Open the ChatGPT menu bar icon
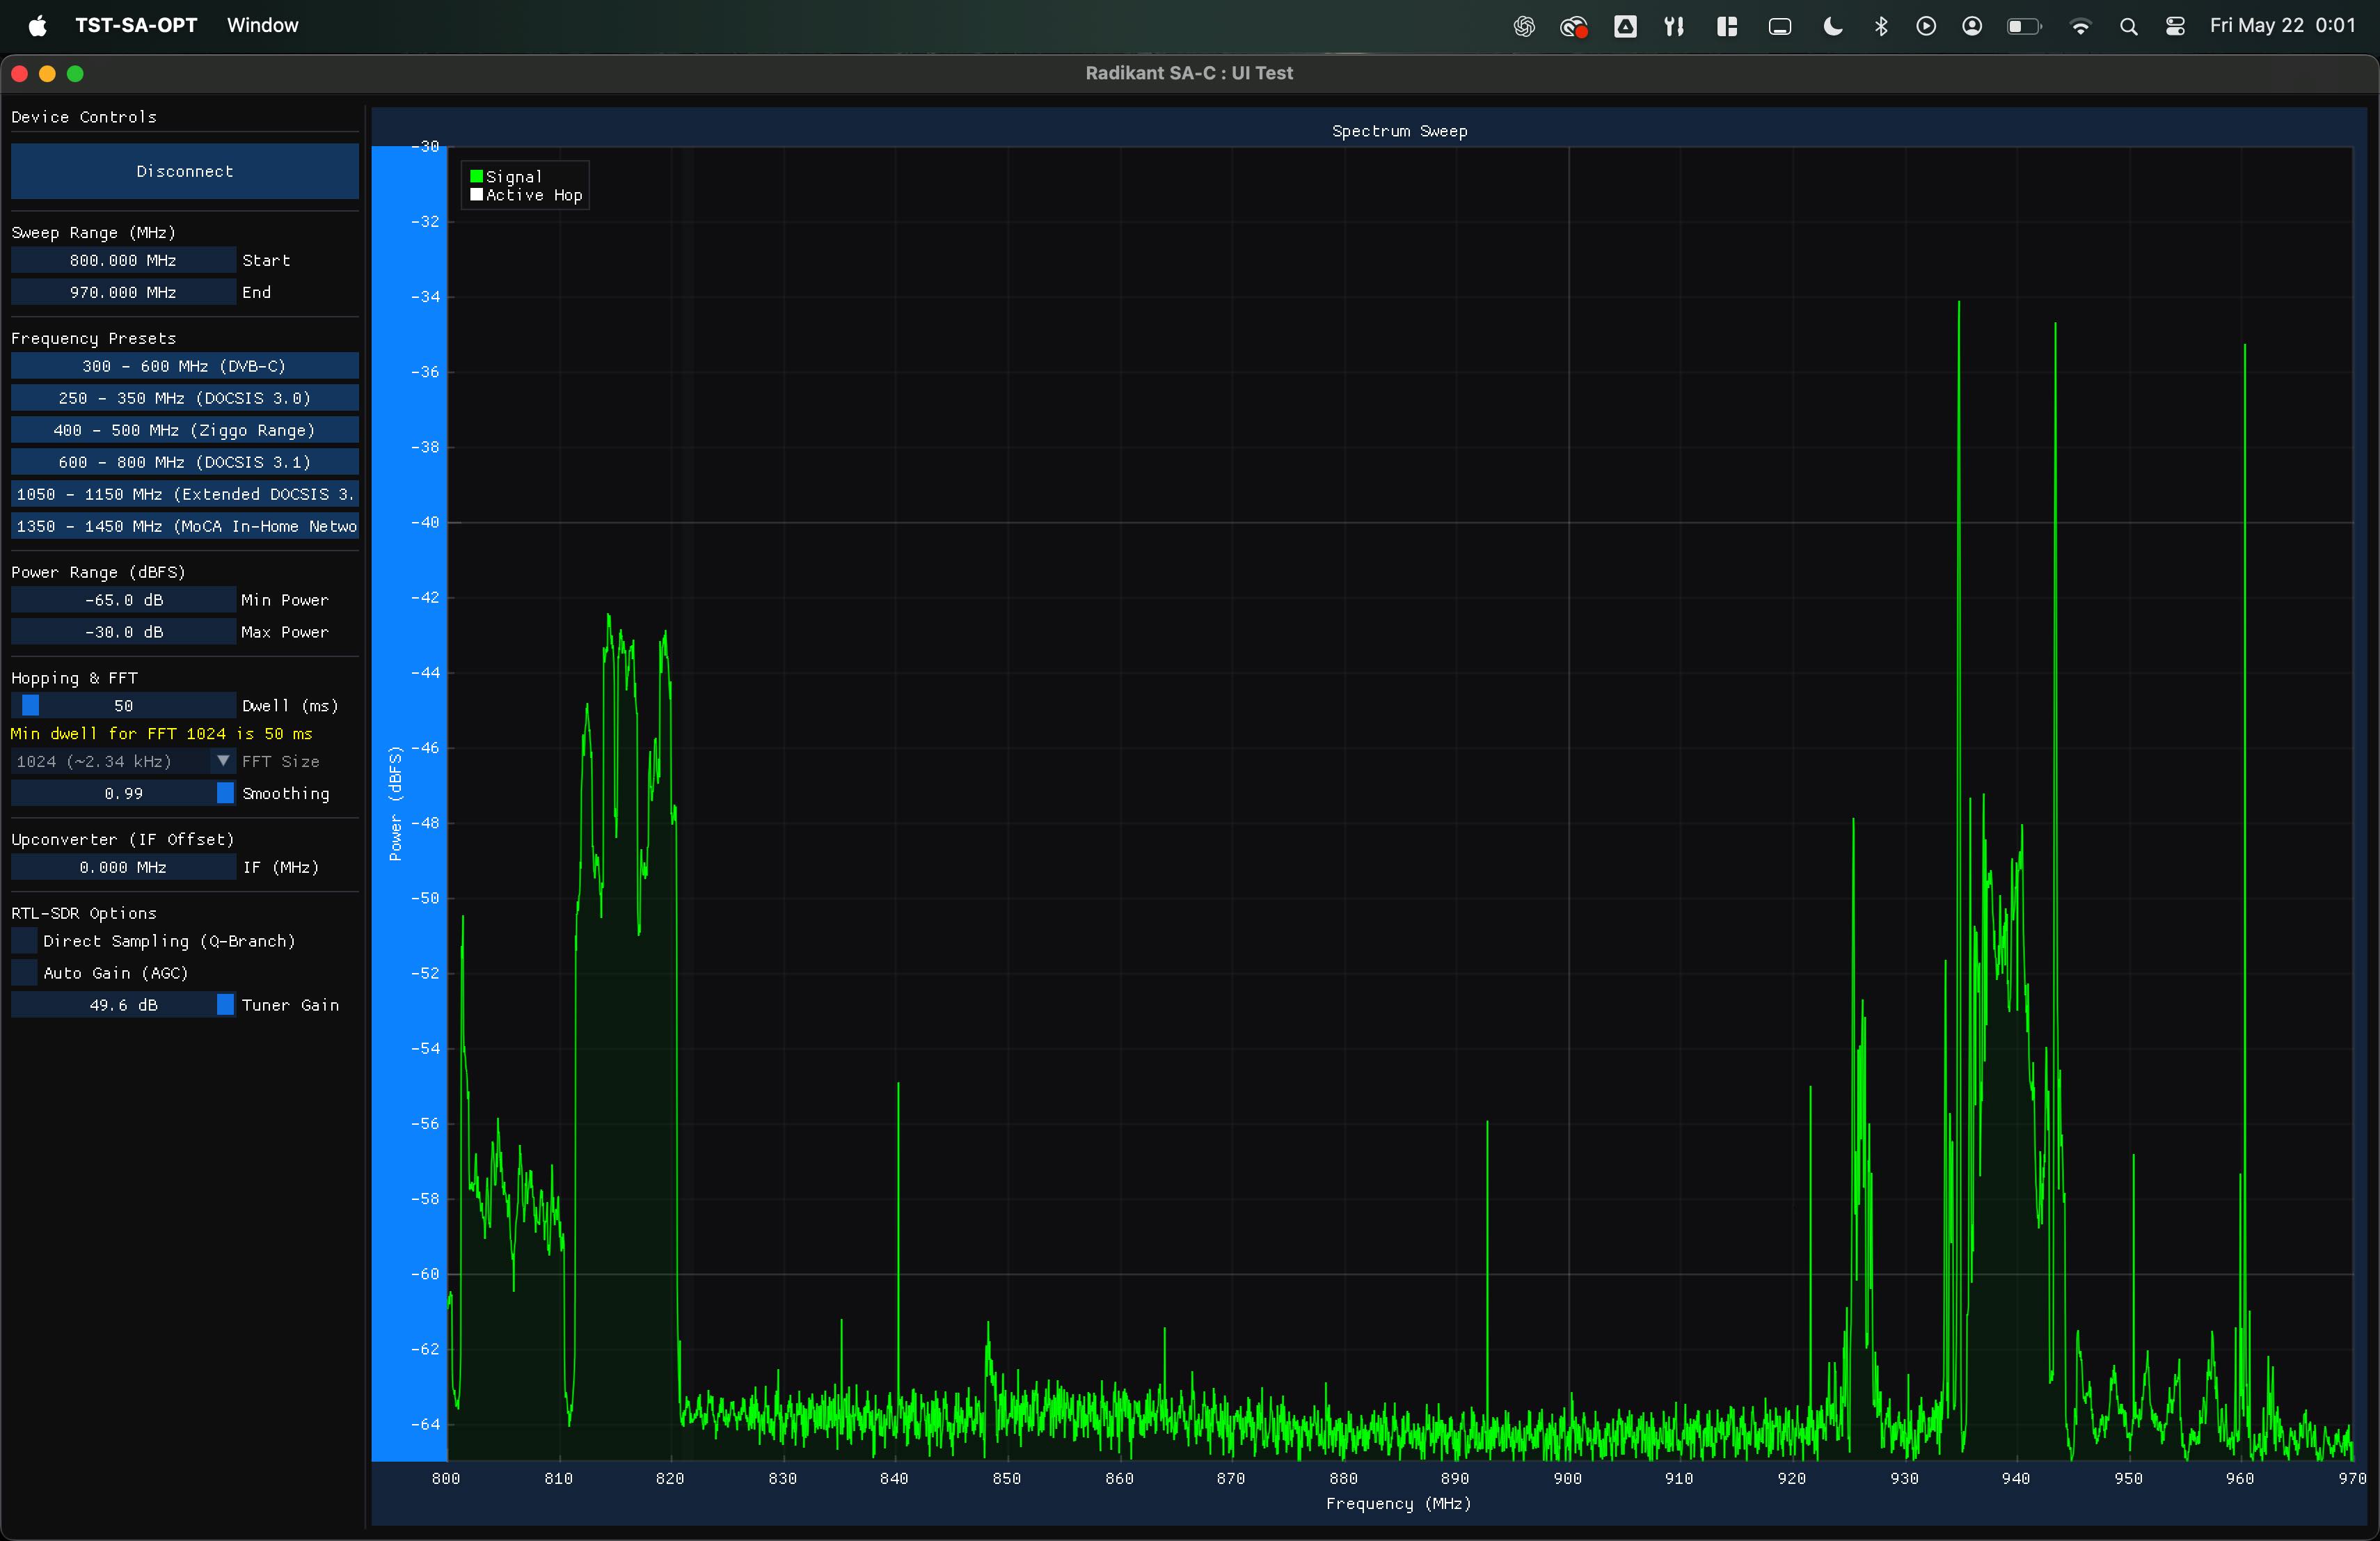This screenshot has height=1541, width=2380. [1523, 26]
